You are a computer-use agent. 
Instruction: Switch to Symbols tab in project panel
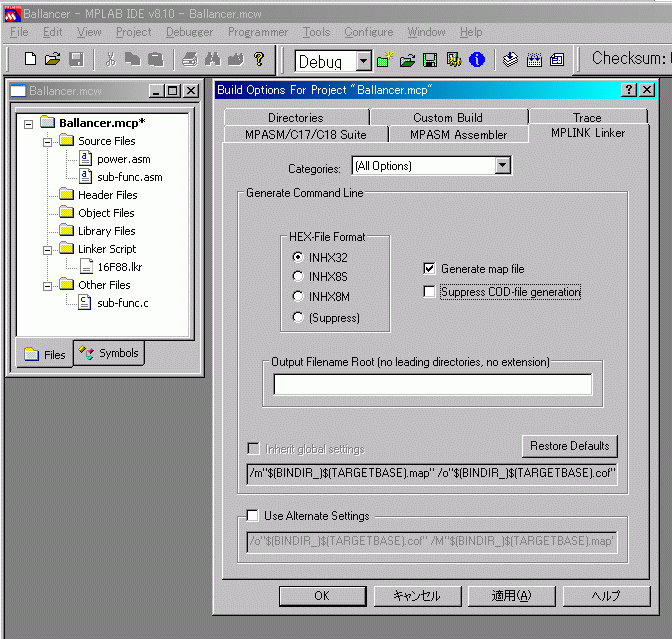[109, 353]
